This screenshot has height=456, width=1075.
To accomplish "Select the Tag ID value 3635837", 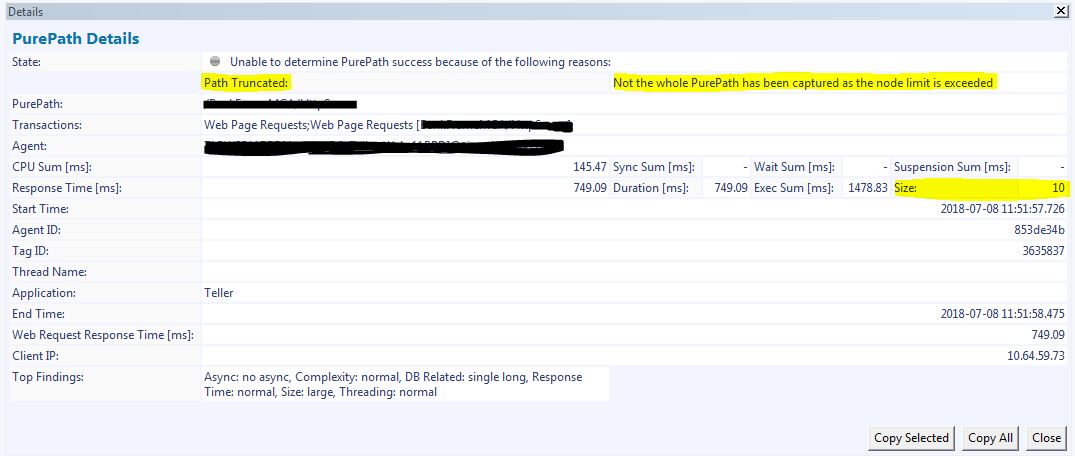I will (1043, 251).
